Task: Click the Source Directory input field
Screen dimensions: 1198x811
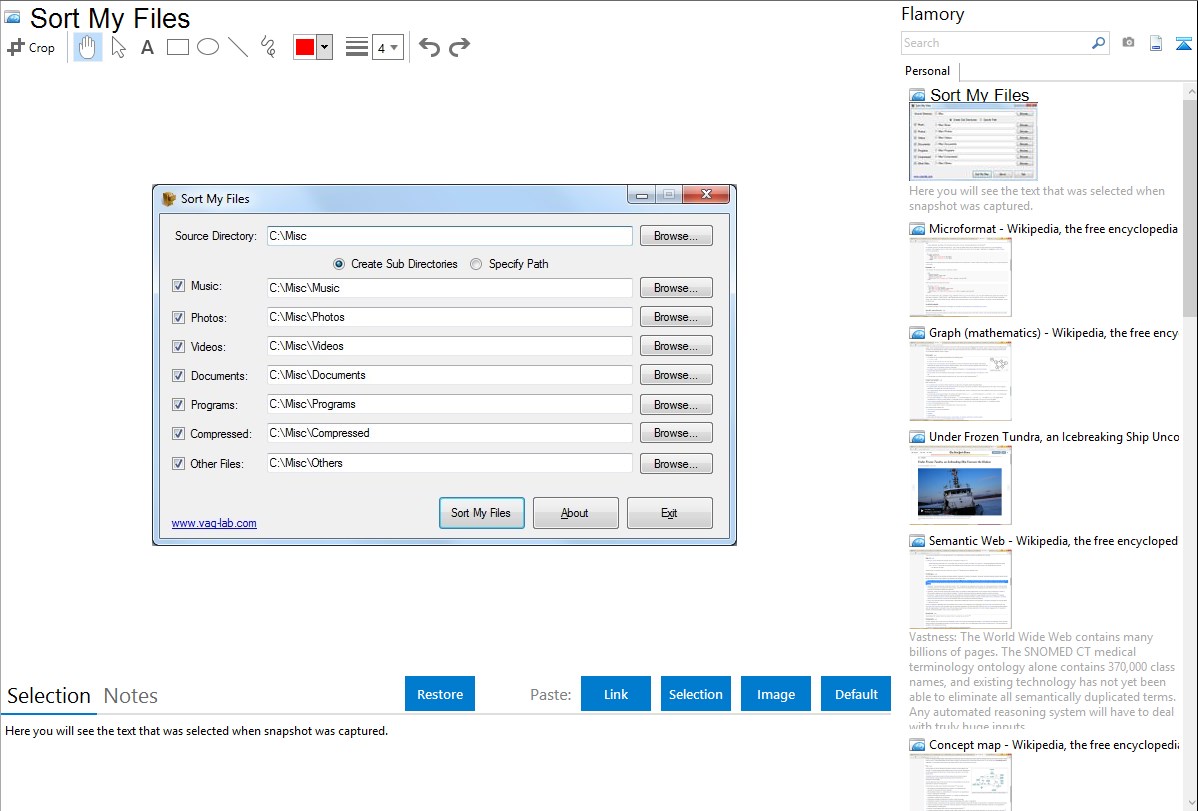Action: coord(450,235)
